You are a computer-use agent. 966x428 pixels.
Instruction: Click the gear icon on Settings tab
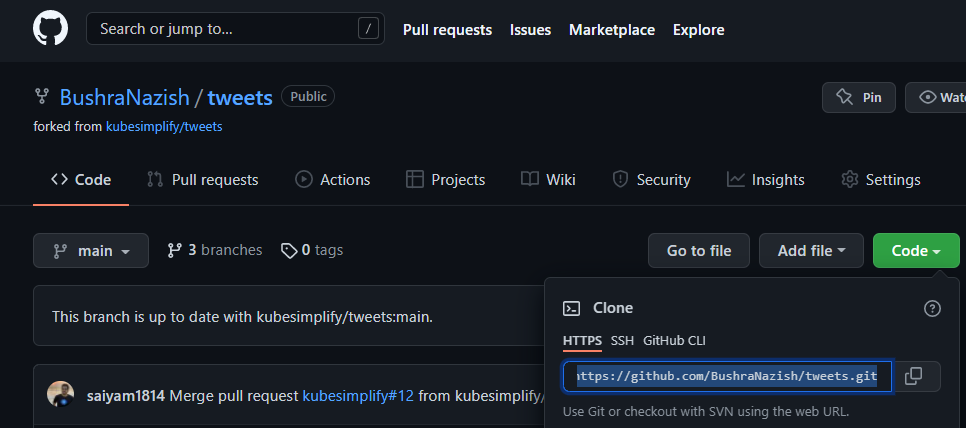[850, 179]
